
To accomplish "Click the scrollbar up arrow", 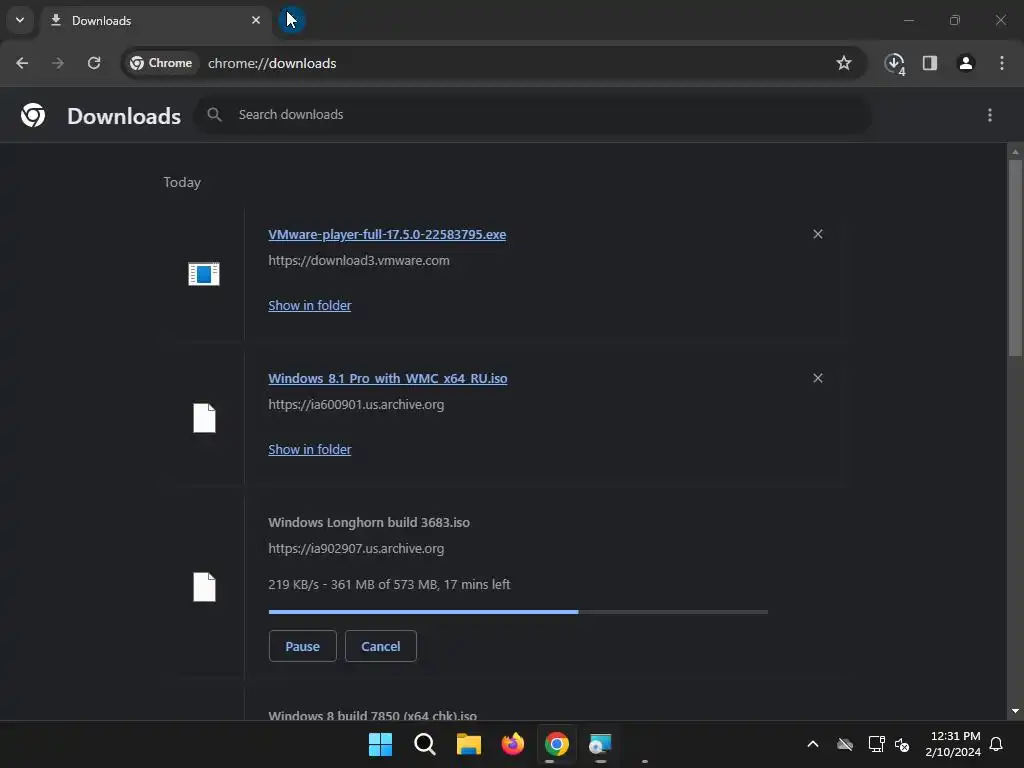I will tap(1015, 152).
